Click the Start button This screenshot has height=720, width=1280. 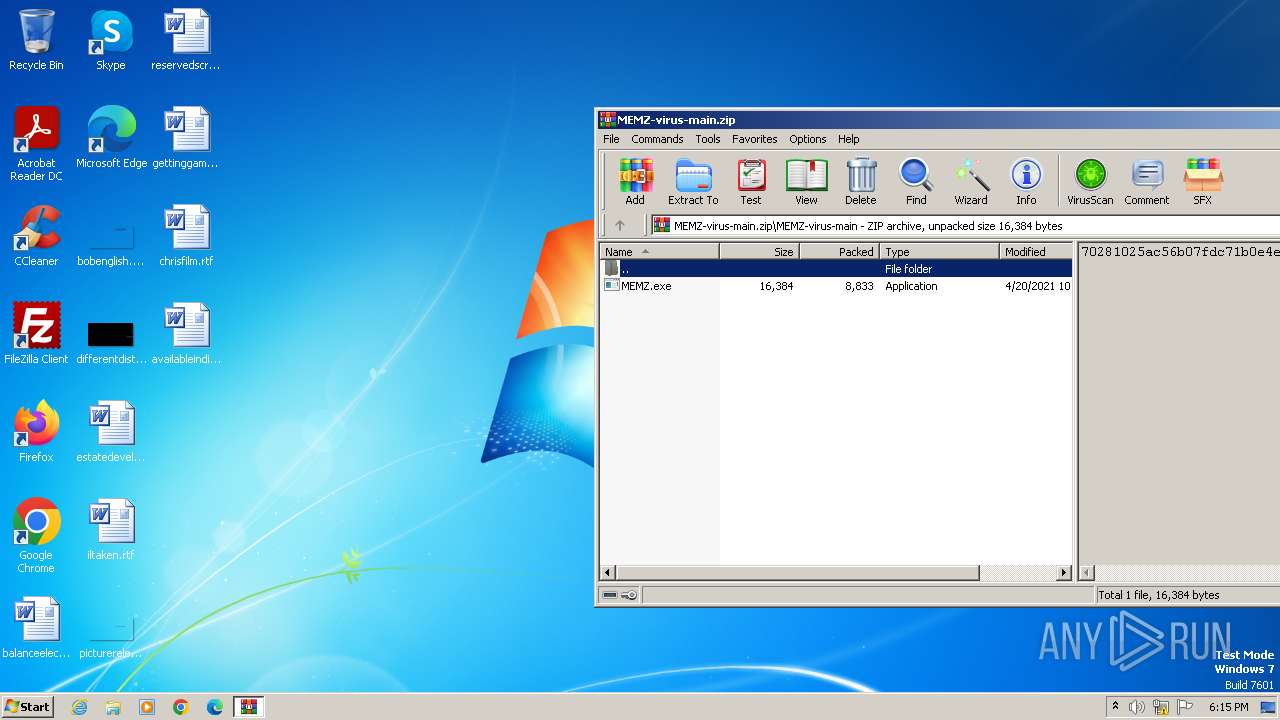point(28,707)
